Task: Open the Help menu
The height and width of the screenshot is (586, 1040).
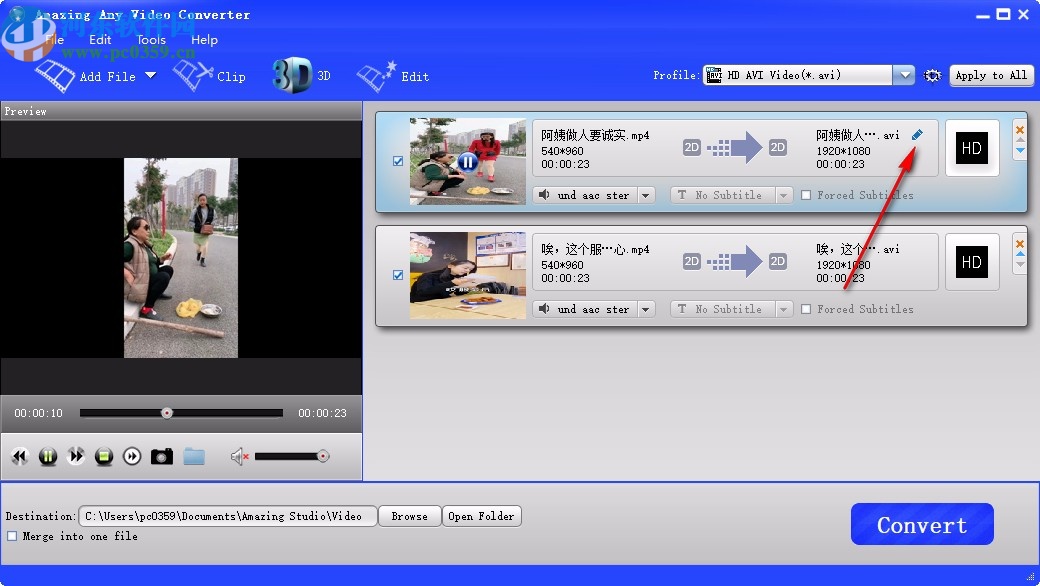Action: pyautogui.click(x=204, y=40)
